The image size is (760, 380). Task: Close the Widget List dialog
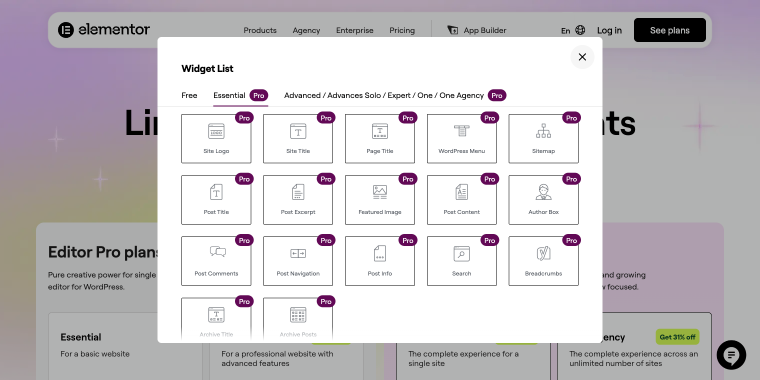(x=582, y=57)
